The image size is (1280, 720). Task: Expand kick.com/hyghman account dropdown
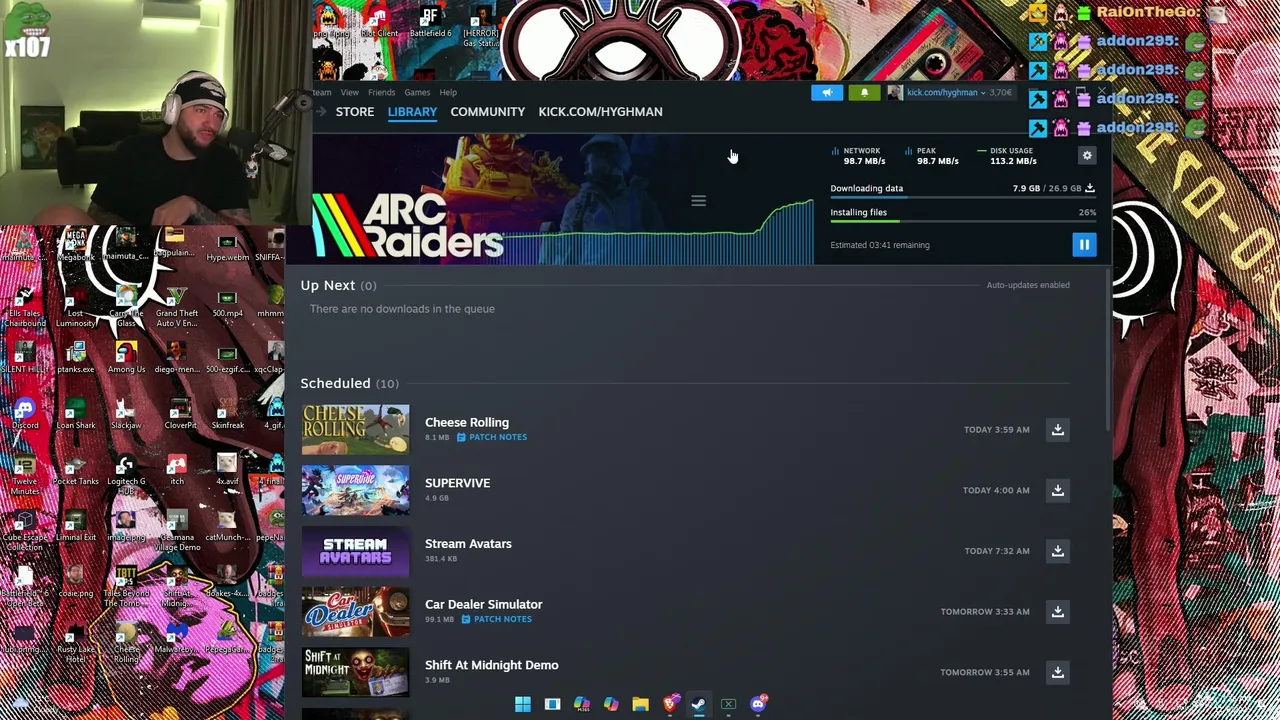(945, 93)
